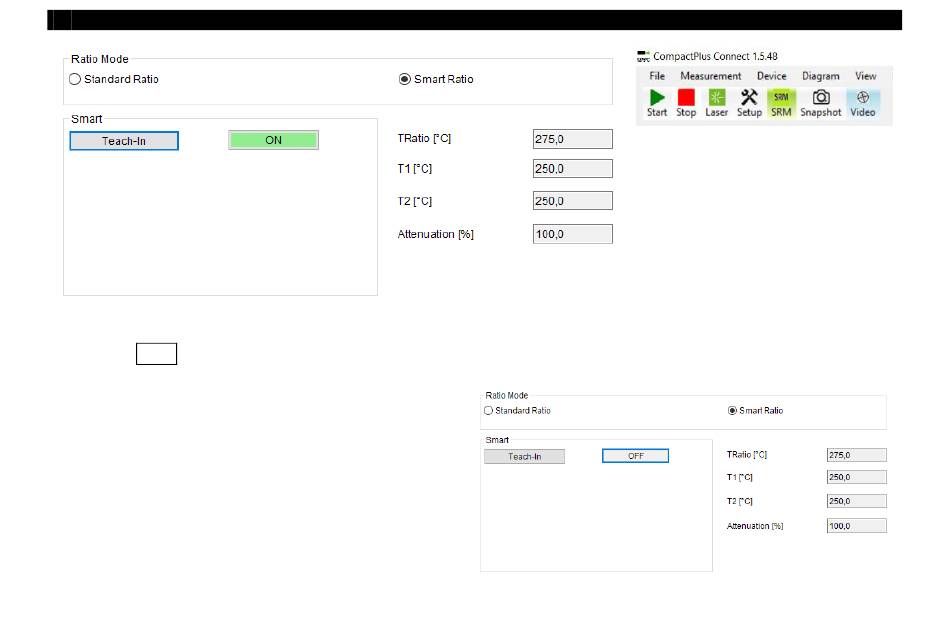Open the Video icon
Screen dimensions: 950x638
[x=863, y=98]
